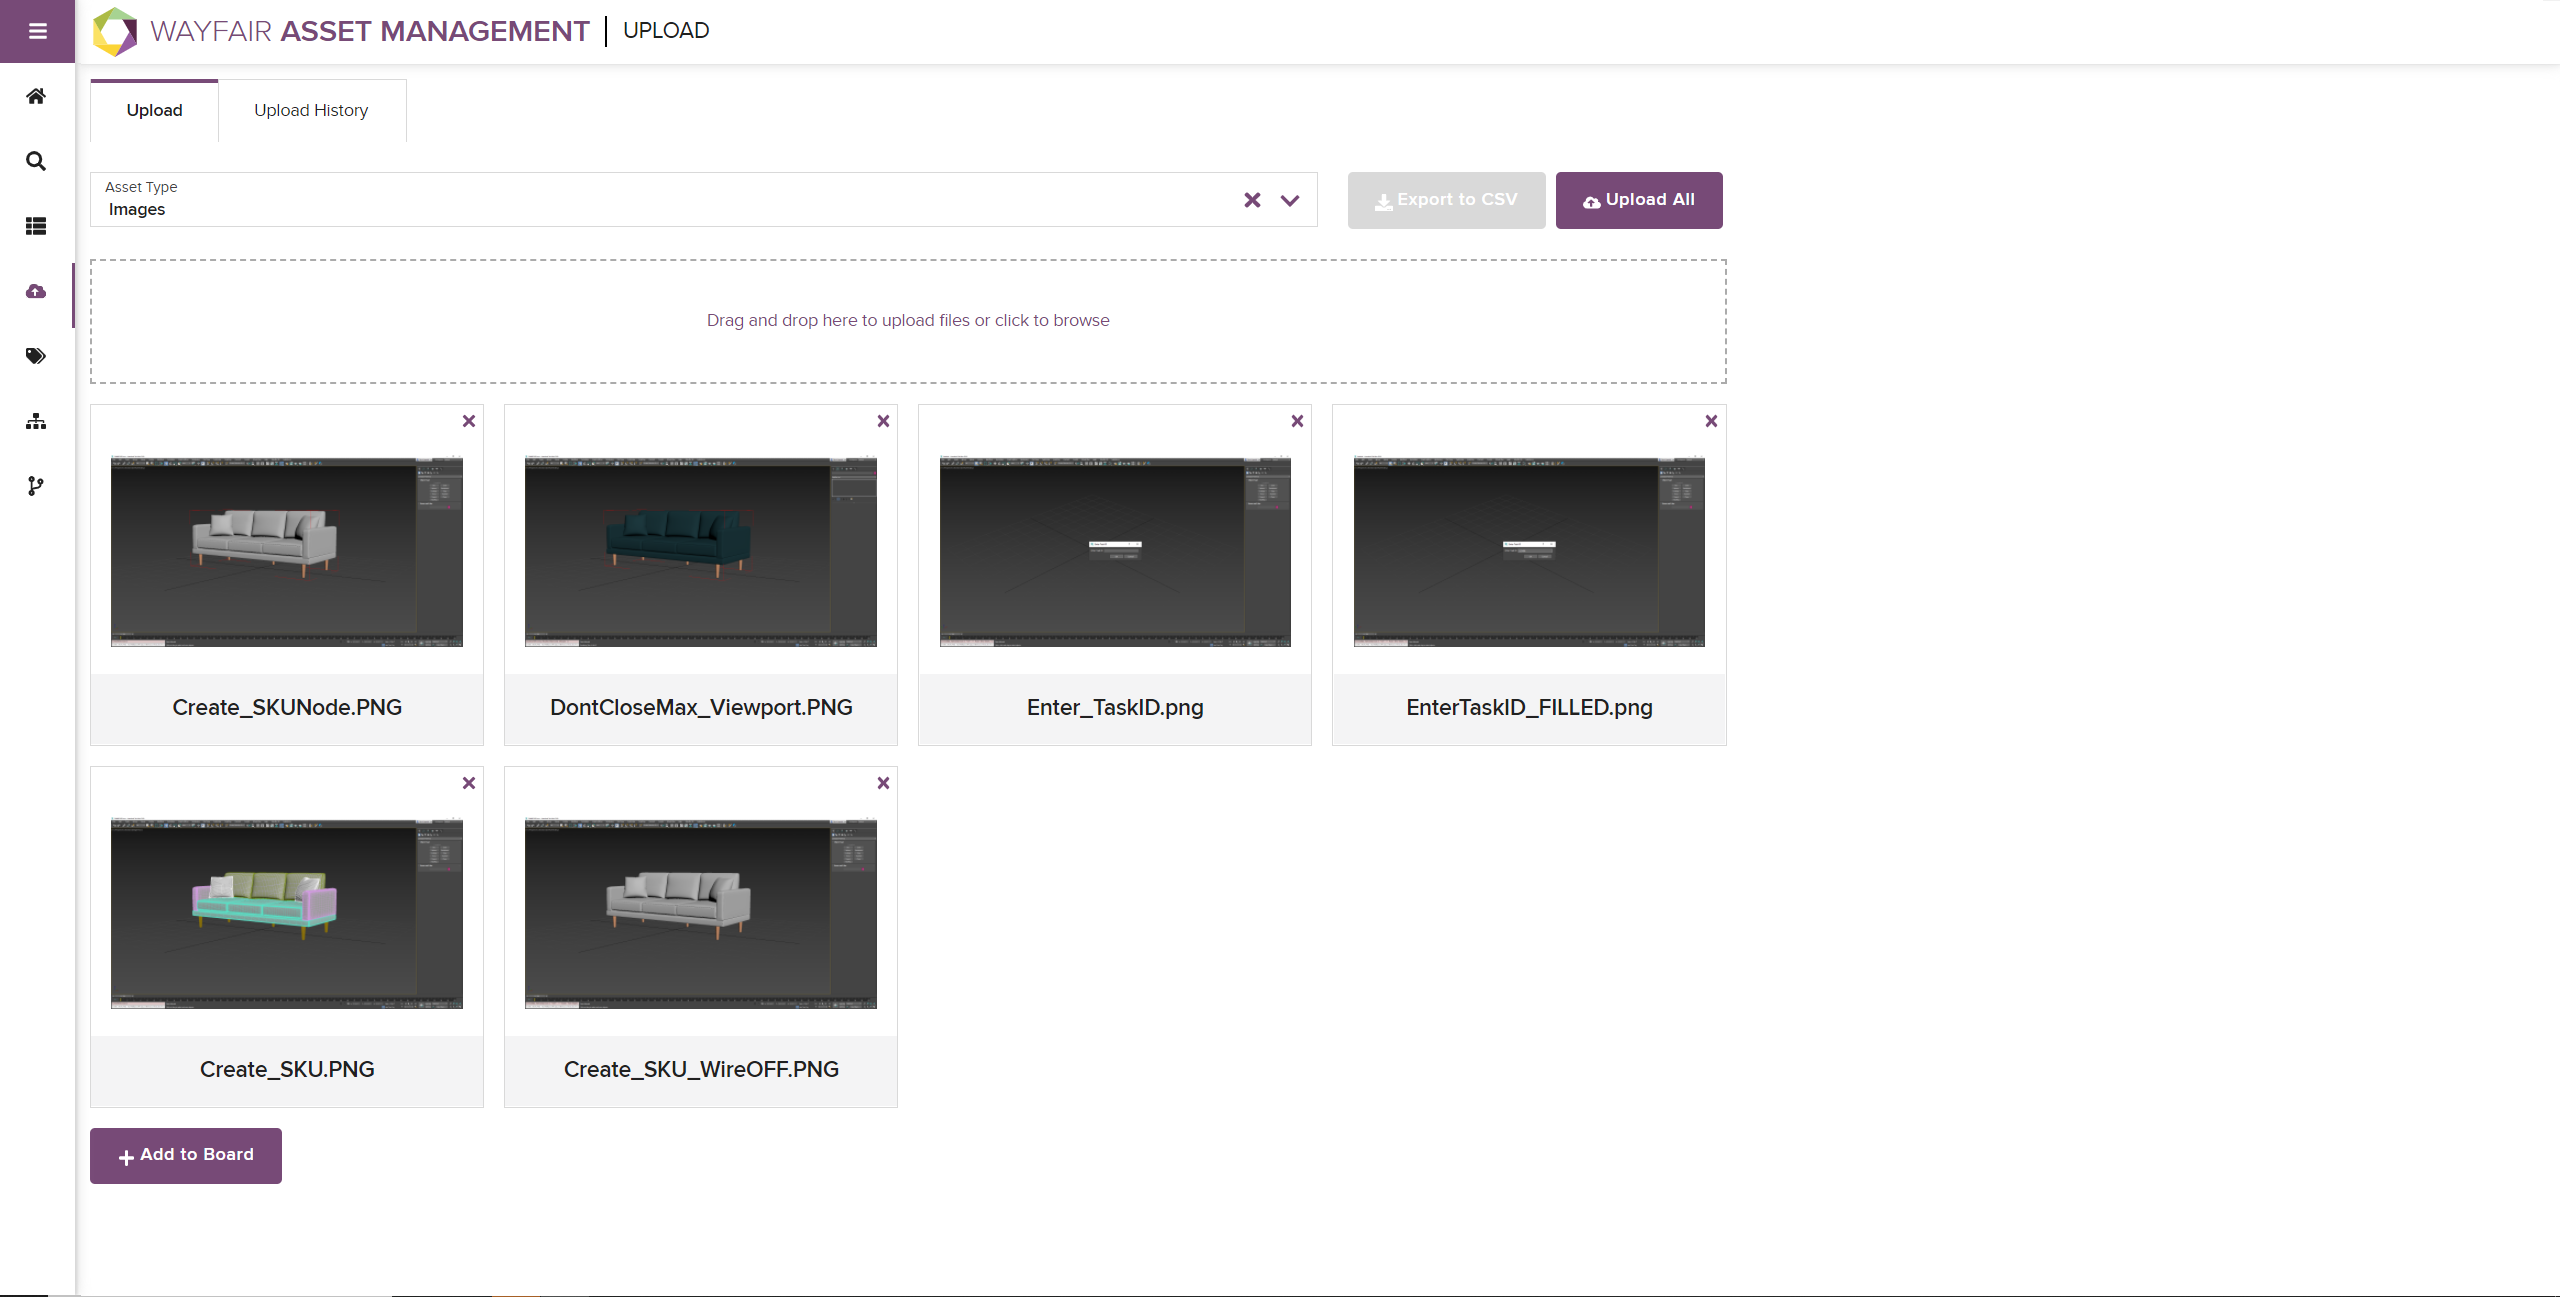Viewport: 2560px width, 1297px height.
Task: Open the hamburger menu
Action: (37, 31)
